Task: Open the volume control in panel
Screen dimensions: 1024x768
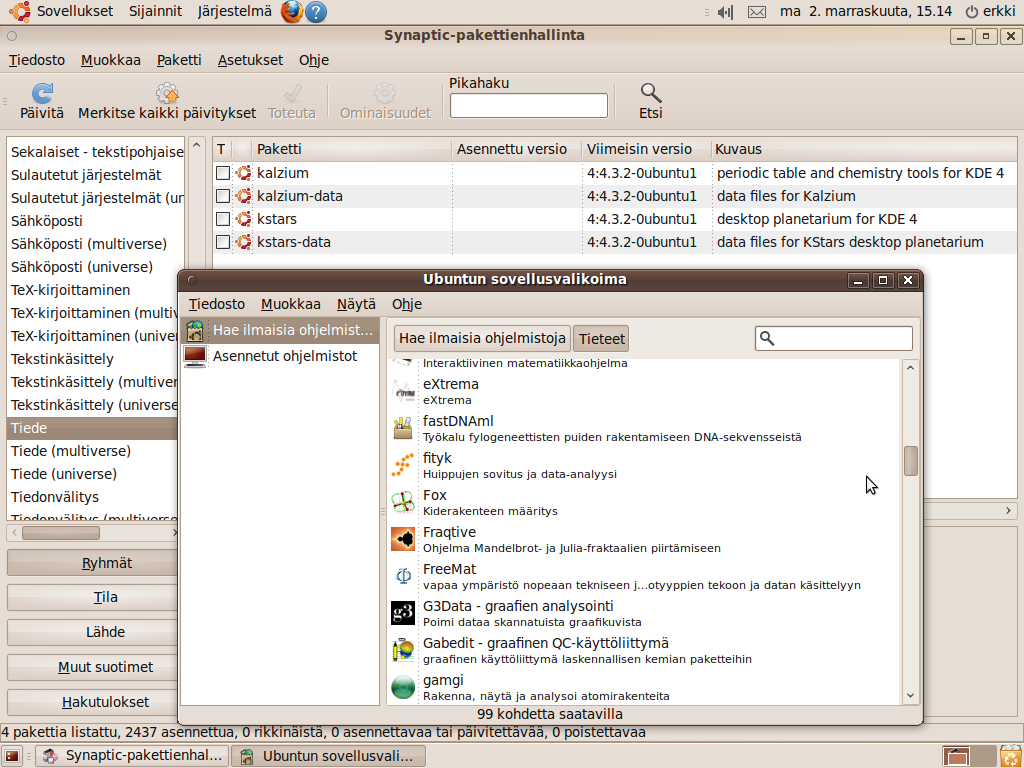Action: point(725,12)
